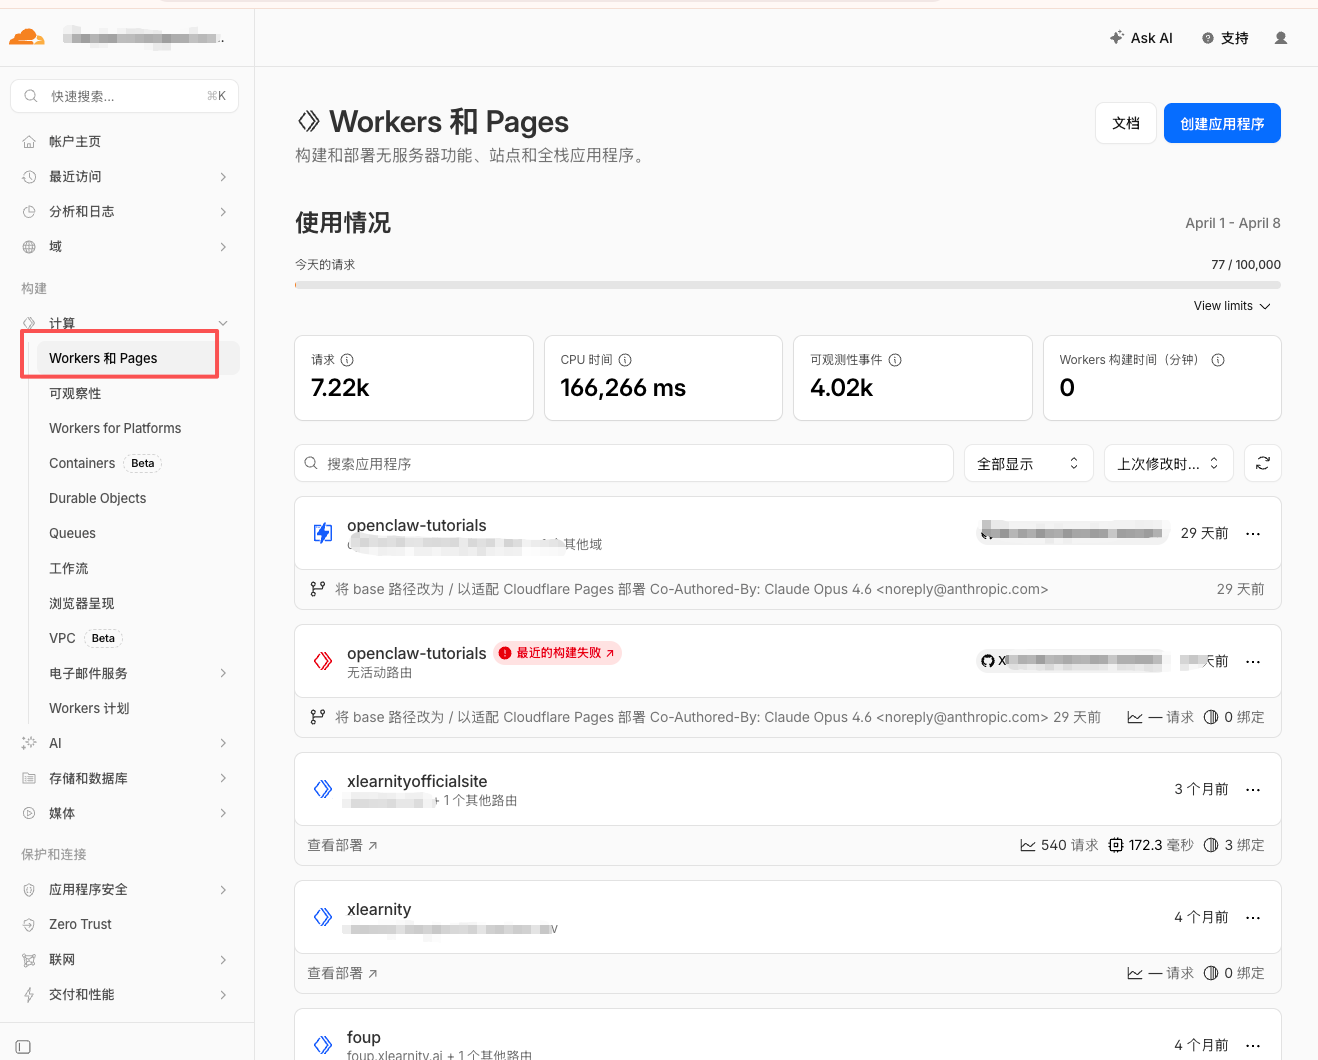Collapse the 计算 section

pos(223,323)
